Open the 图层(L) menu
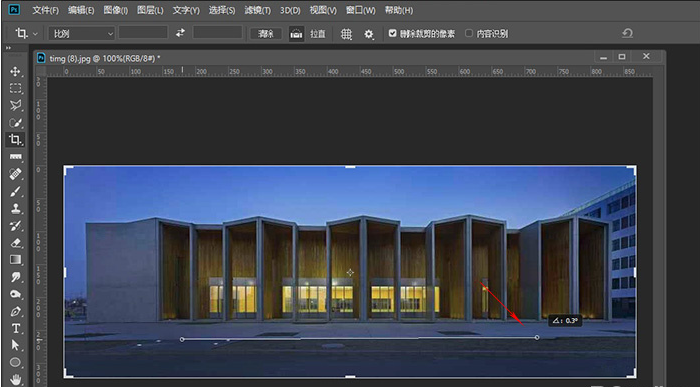This screenshot has height=387, width=700. (x=150, y=10)
